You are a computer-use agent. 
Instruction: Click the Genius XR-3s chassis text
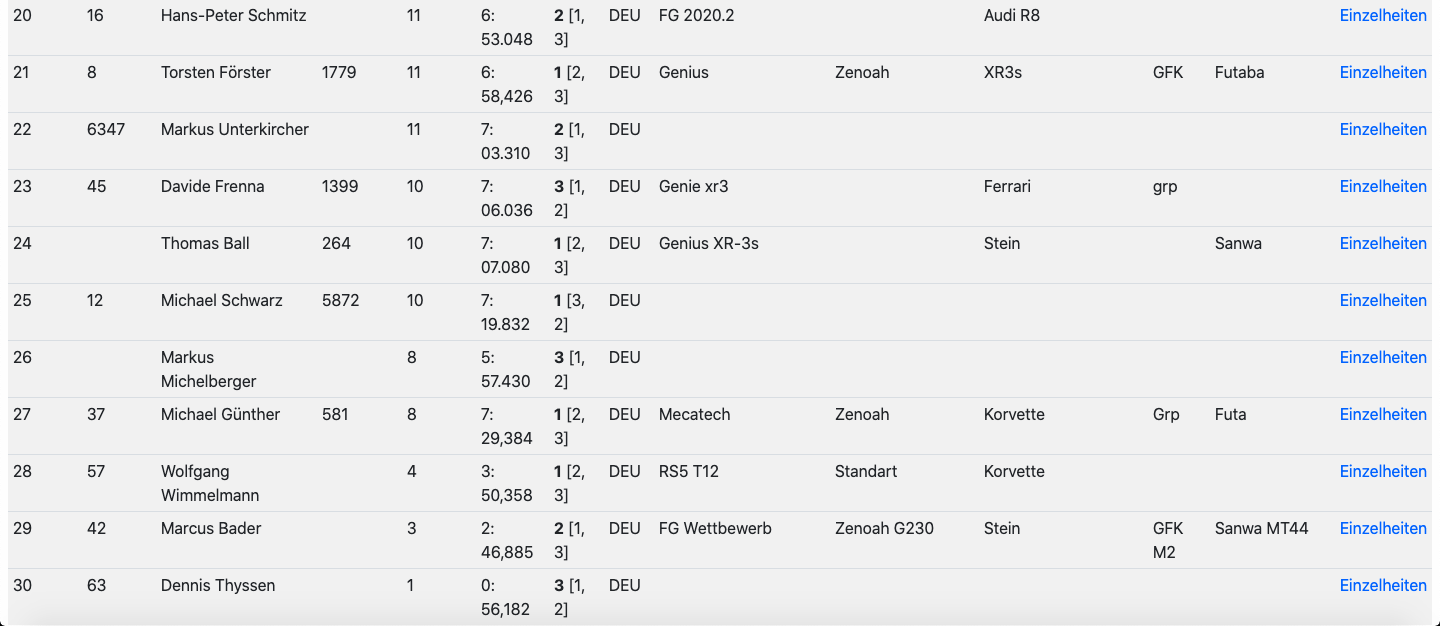click(x=708, y=244)
